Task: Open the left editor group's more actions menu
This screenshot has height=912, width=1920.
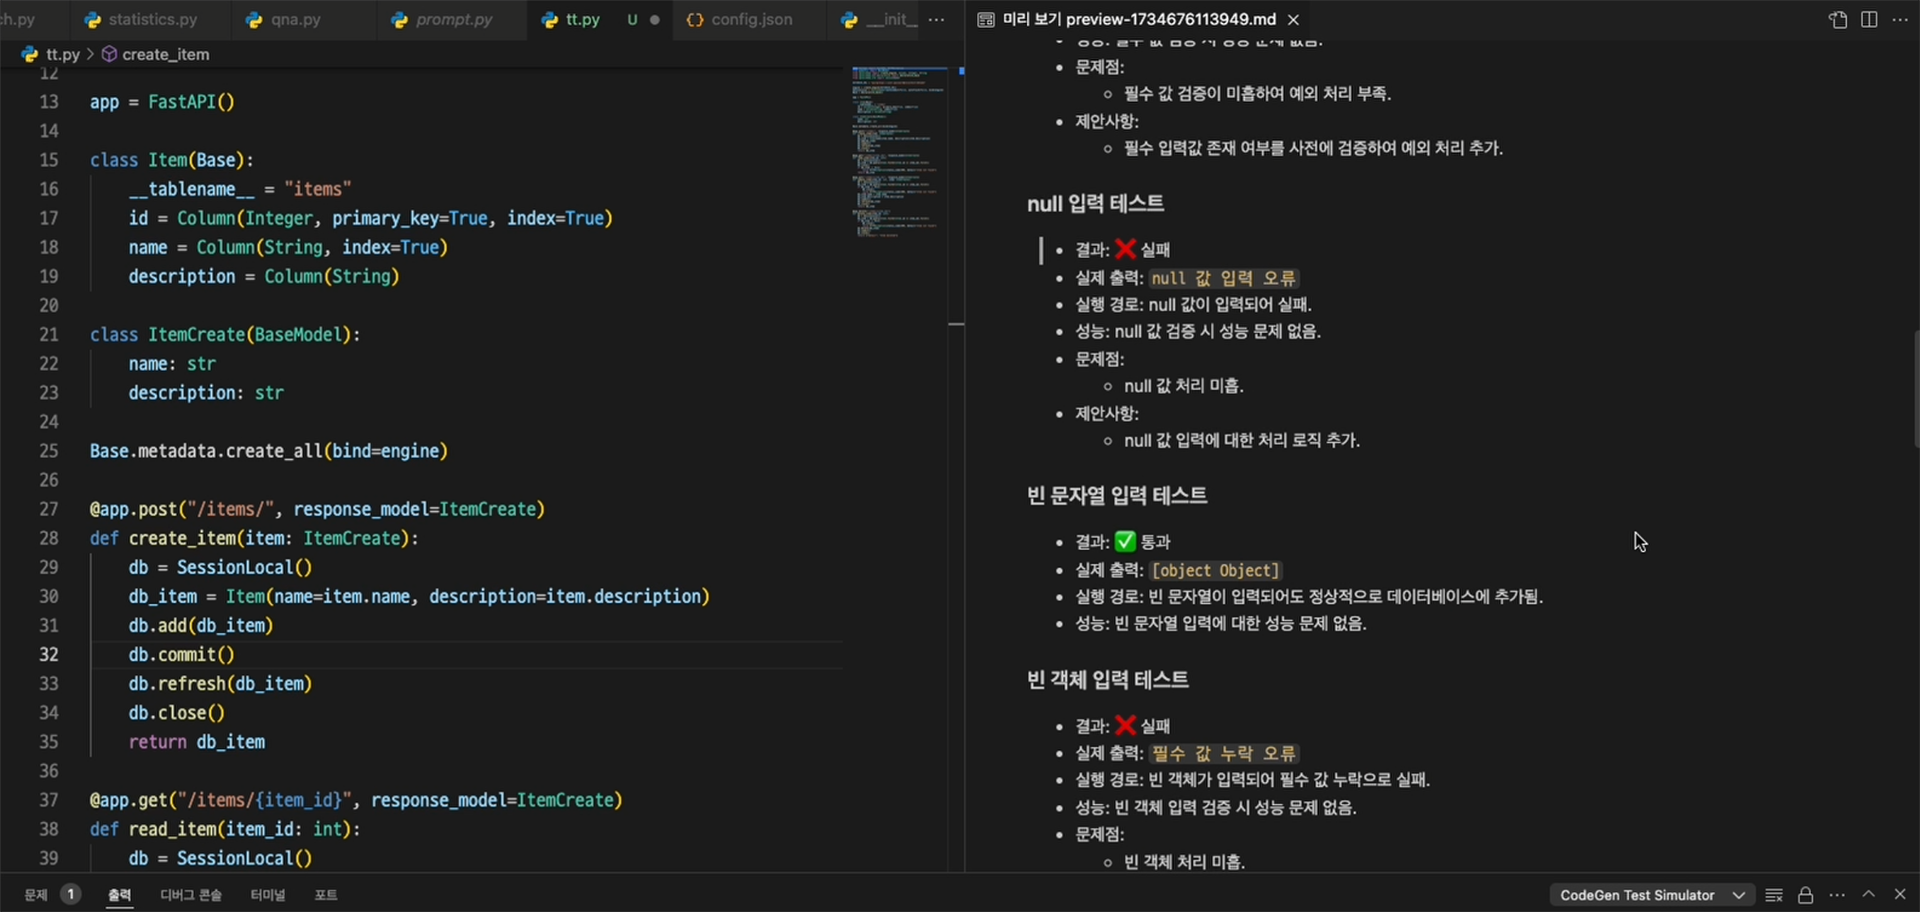Action: (936, 19)
